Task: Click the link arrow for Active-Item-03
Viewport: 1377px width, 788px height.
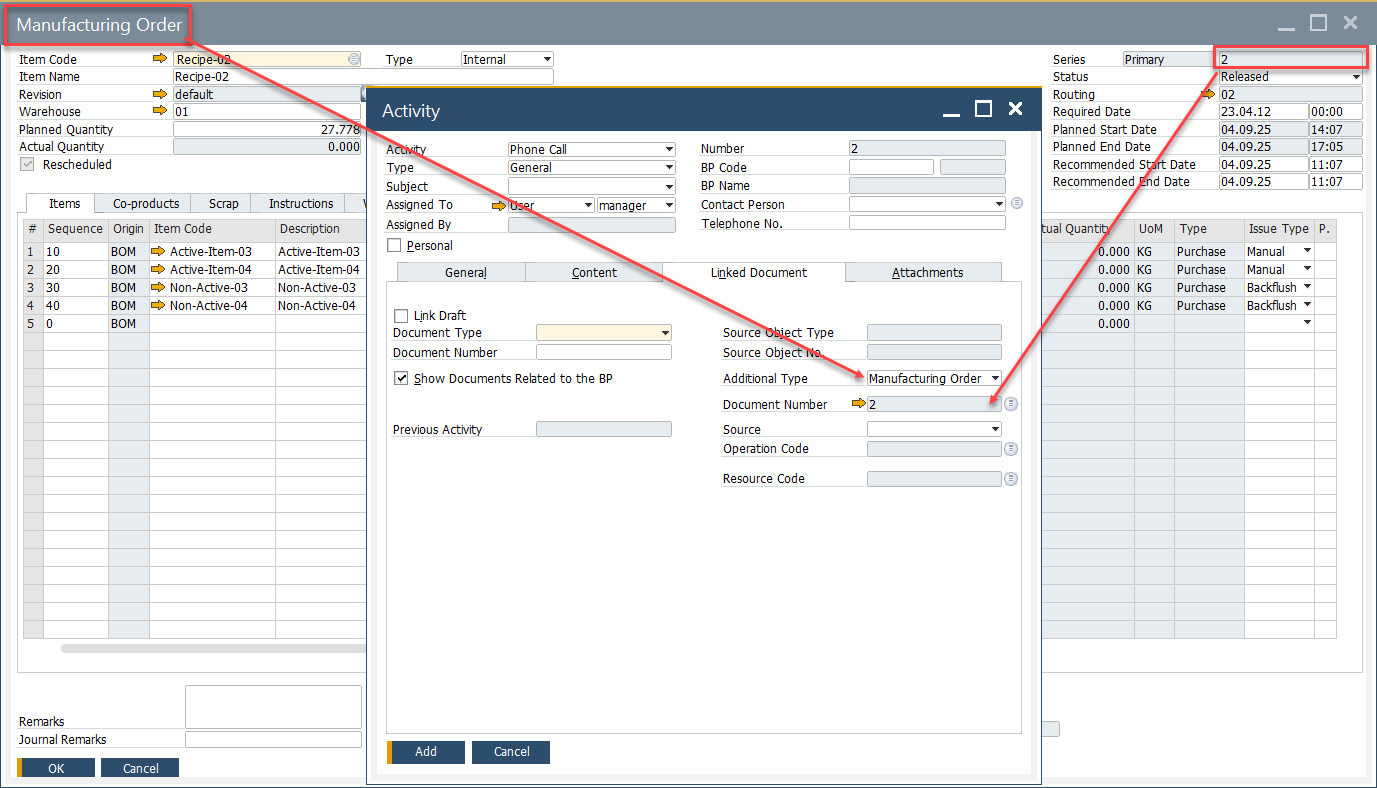Action: pos(160,251)
